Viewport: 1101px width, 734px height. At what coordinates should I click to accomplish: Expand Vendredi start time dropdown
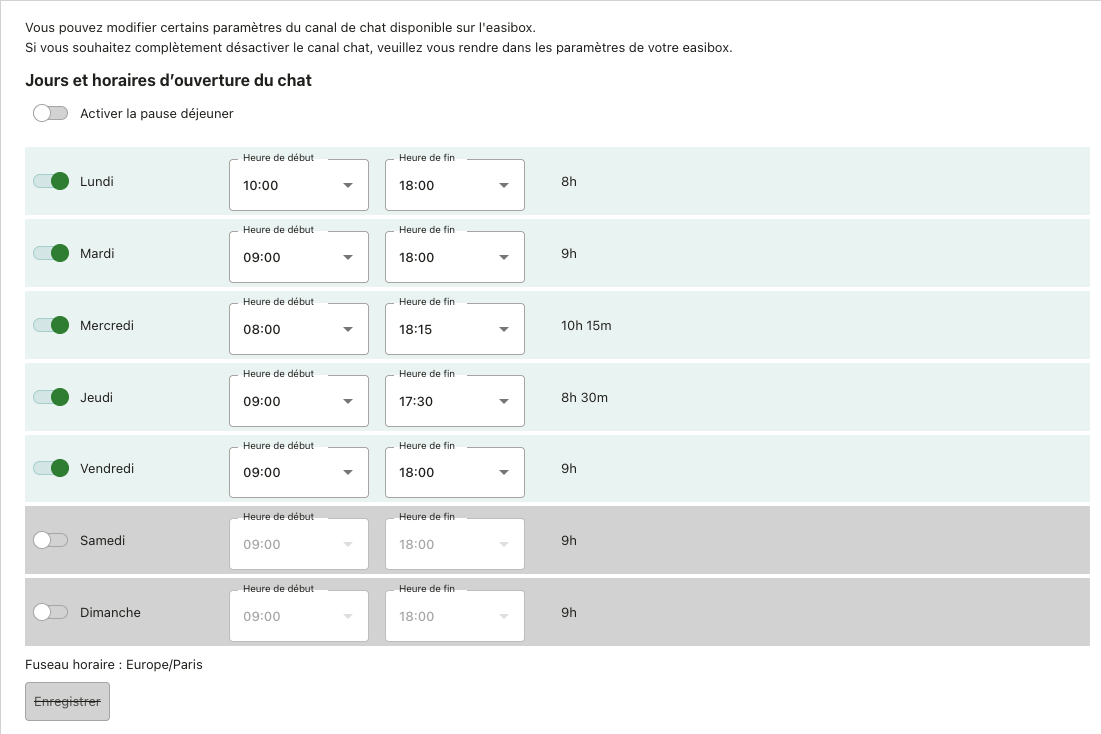pos(298,472)
